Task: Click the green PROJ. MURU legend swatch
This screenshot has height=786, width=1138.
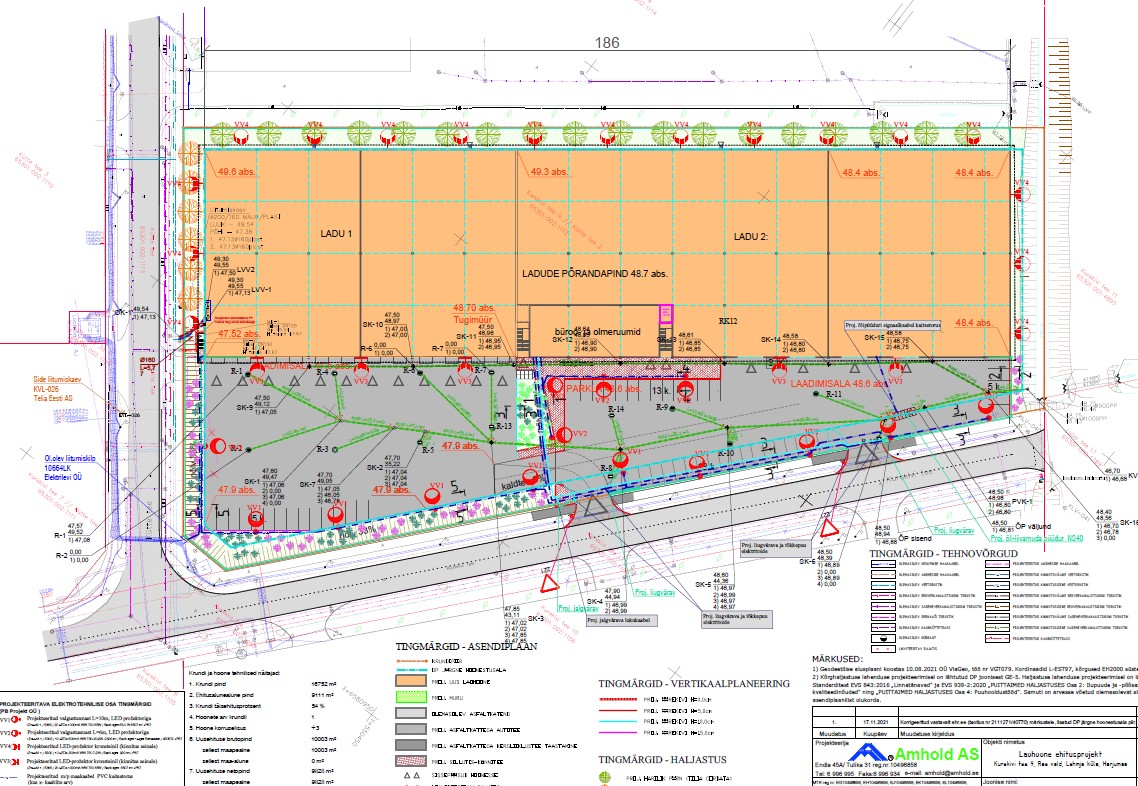Action: 413,697
